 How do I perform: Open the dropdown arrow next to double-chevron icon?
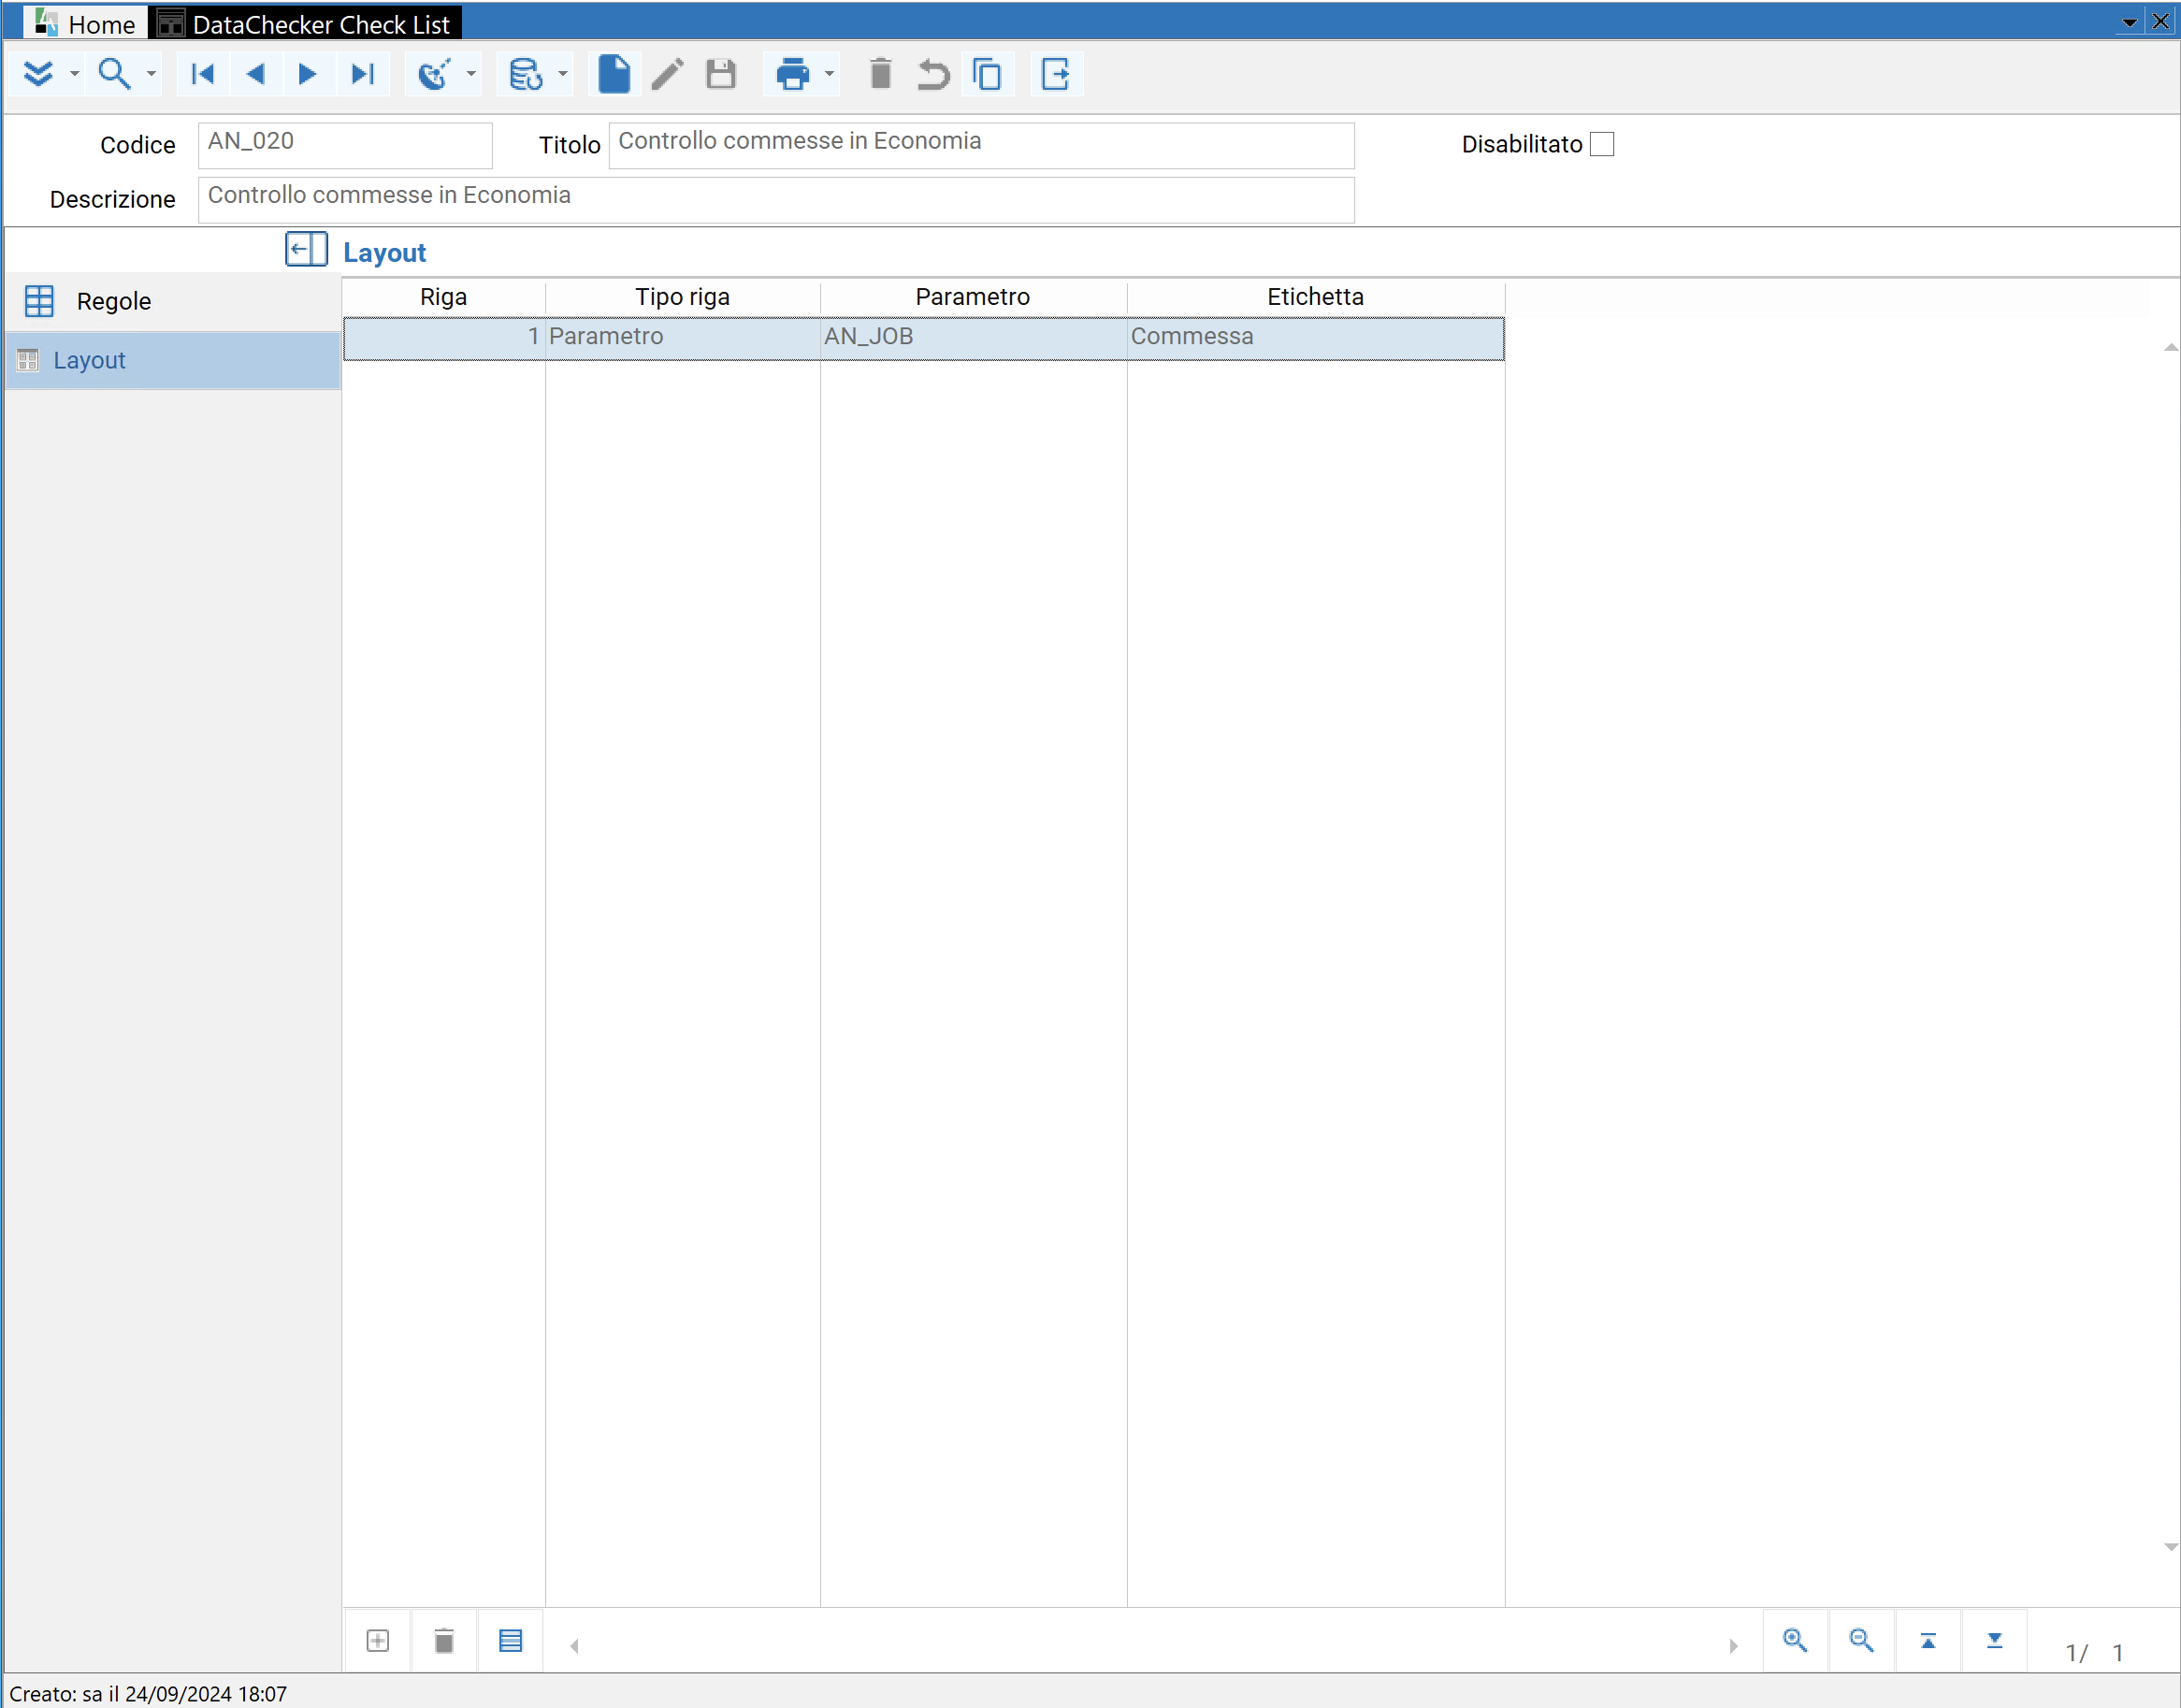click(74, 74)
